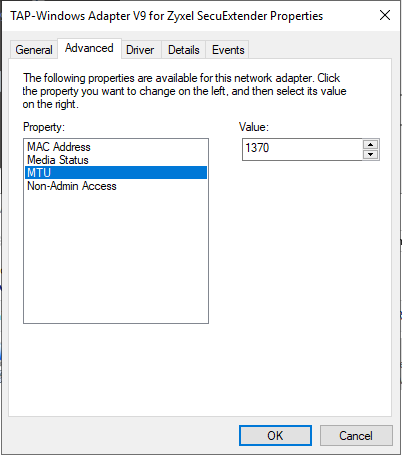402x456 pixels.
Task: Click the dialog title bar text
Action: pos(167,16)
